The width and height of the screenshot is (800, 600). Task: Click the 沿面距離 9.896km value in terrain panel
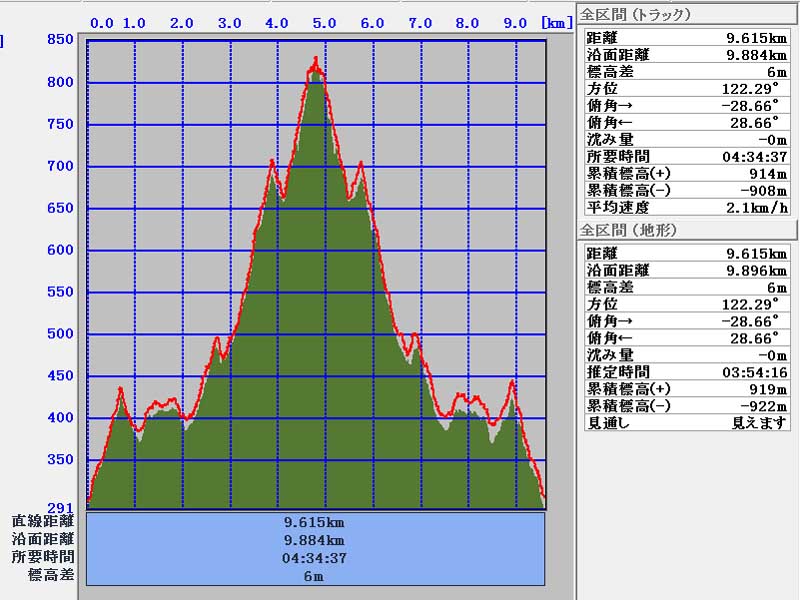[x=758, y=270]
